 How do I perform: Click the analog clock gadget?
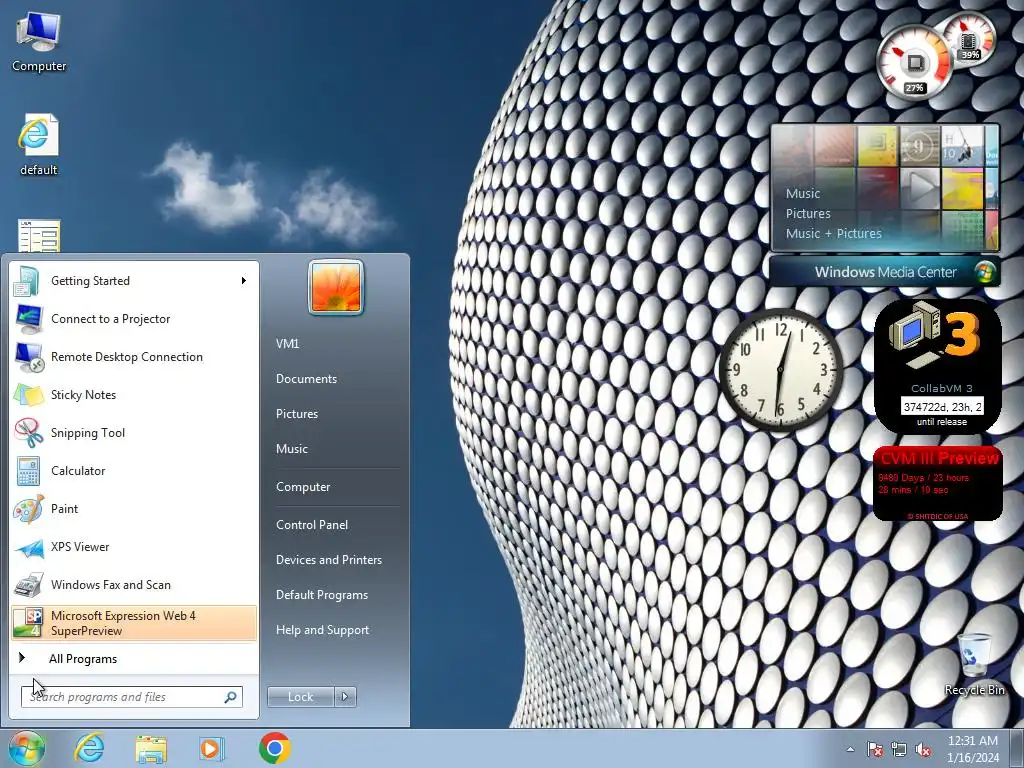pyautogui.click(x=780, y=370)
